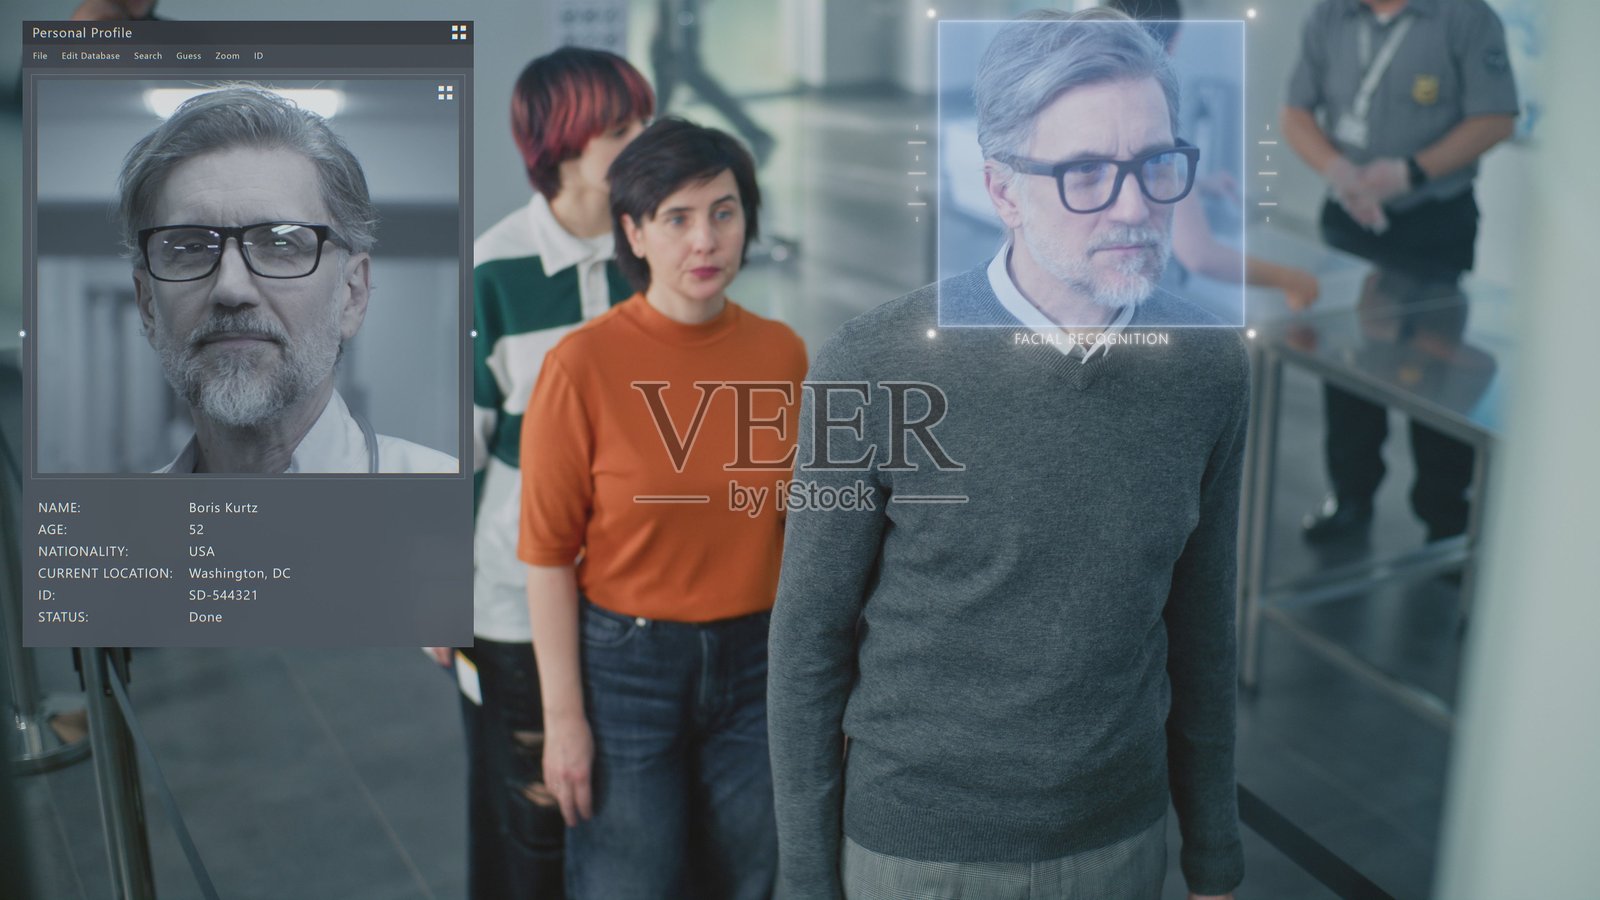Choose the Zoom menu
This screenshot has width=1600, height=900.
(x=227, y=56)
